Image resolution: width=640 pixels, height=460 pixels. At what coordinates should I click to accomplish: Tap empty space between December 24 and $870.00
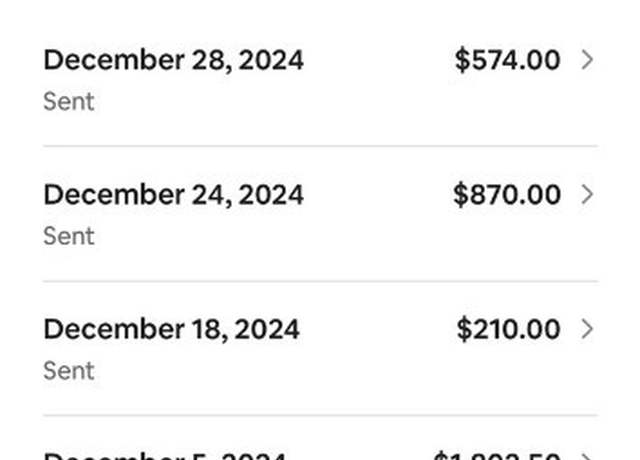point(378,195)
